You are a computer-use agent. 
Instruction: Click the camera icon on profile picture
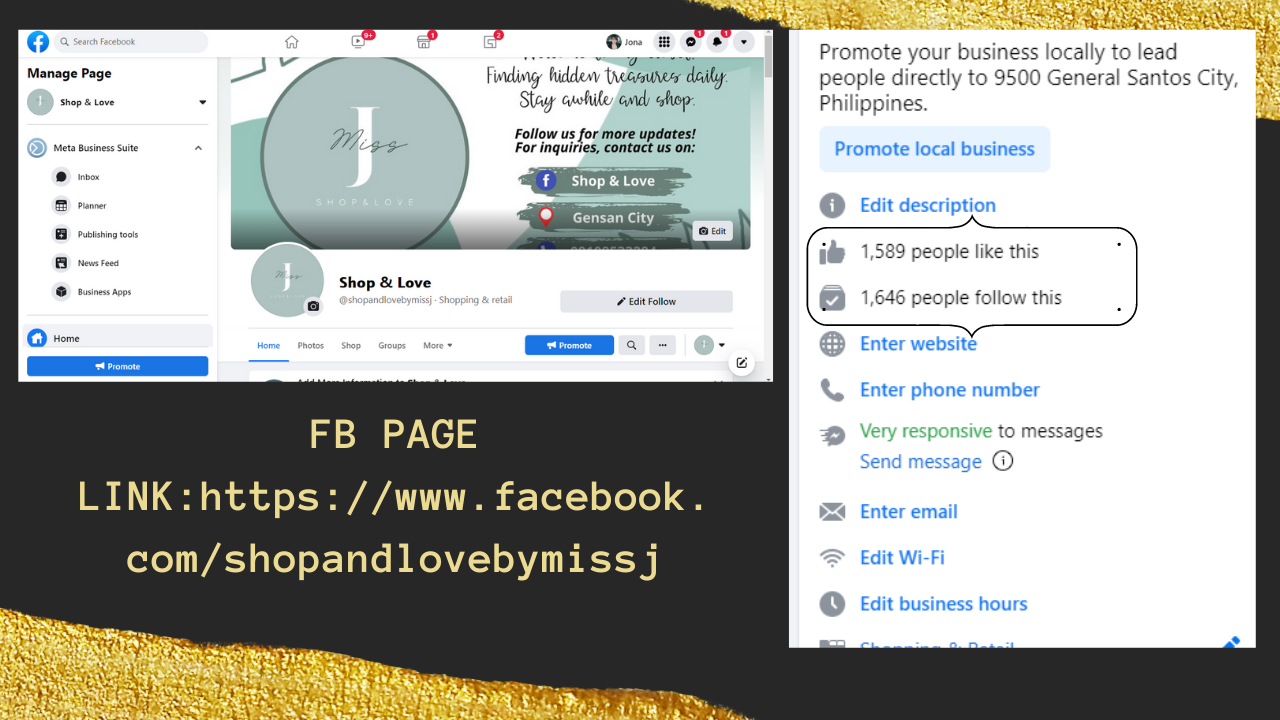click(313, 306)
